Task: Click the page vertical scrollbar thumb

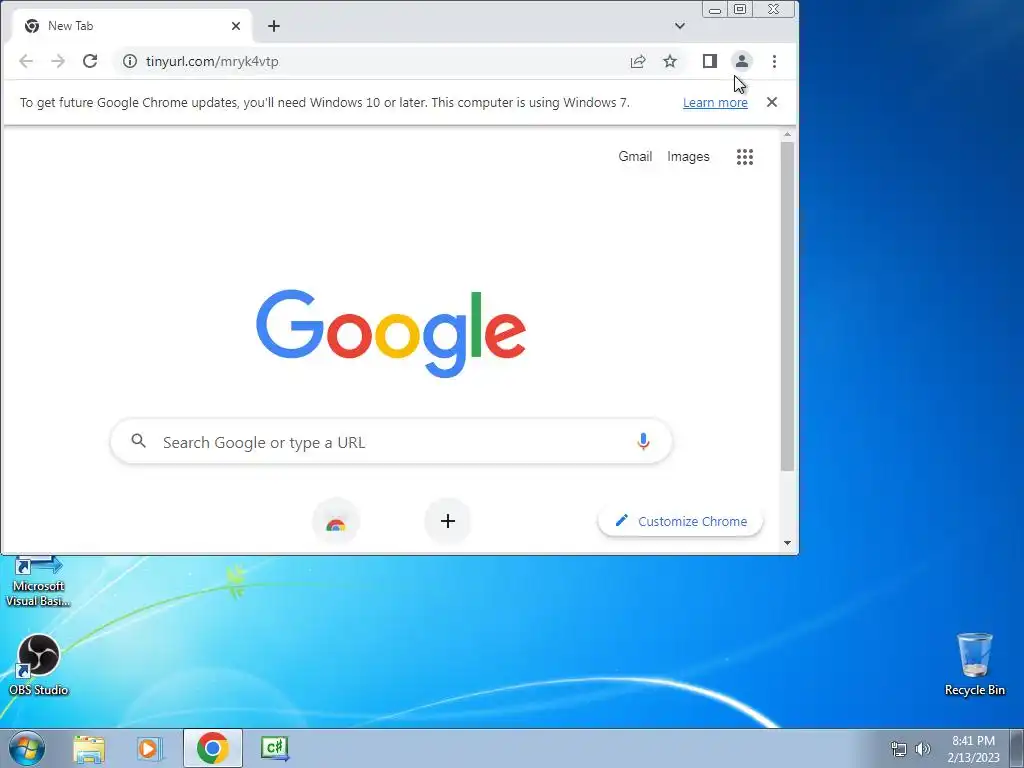Action: click(787, 306)
